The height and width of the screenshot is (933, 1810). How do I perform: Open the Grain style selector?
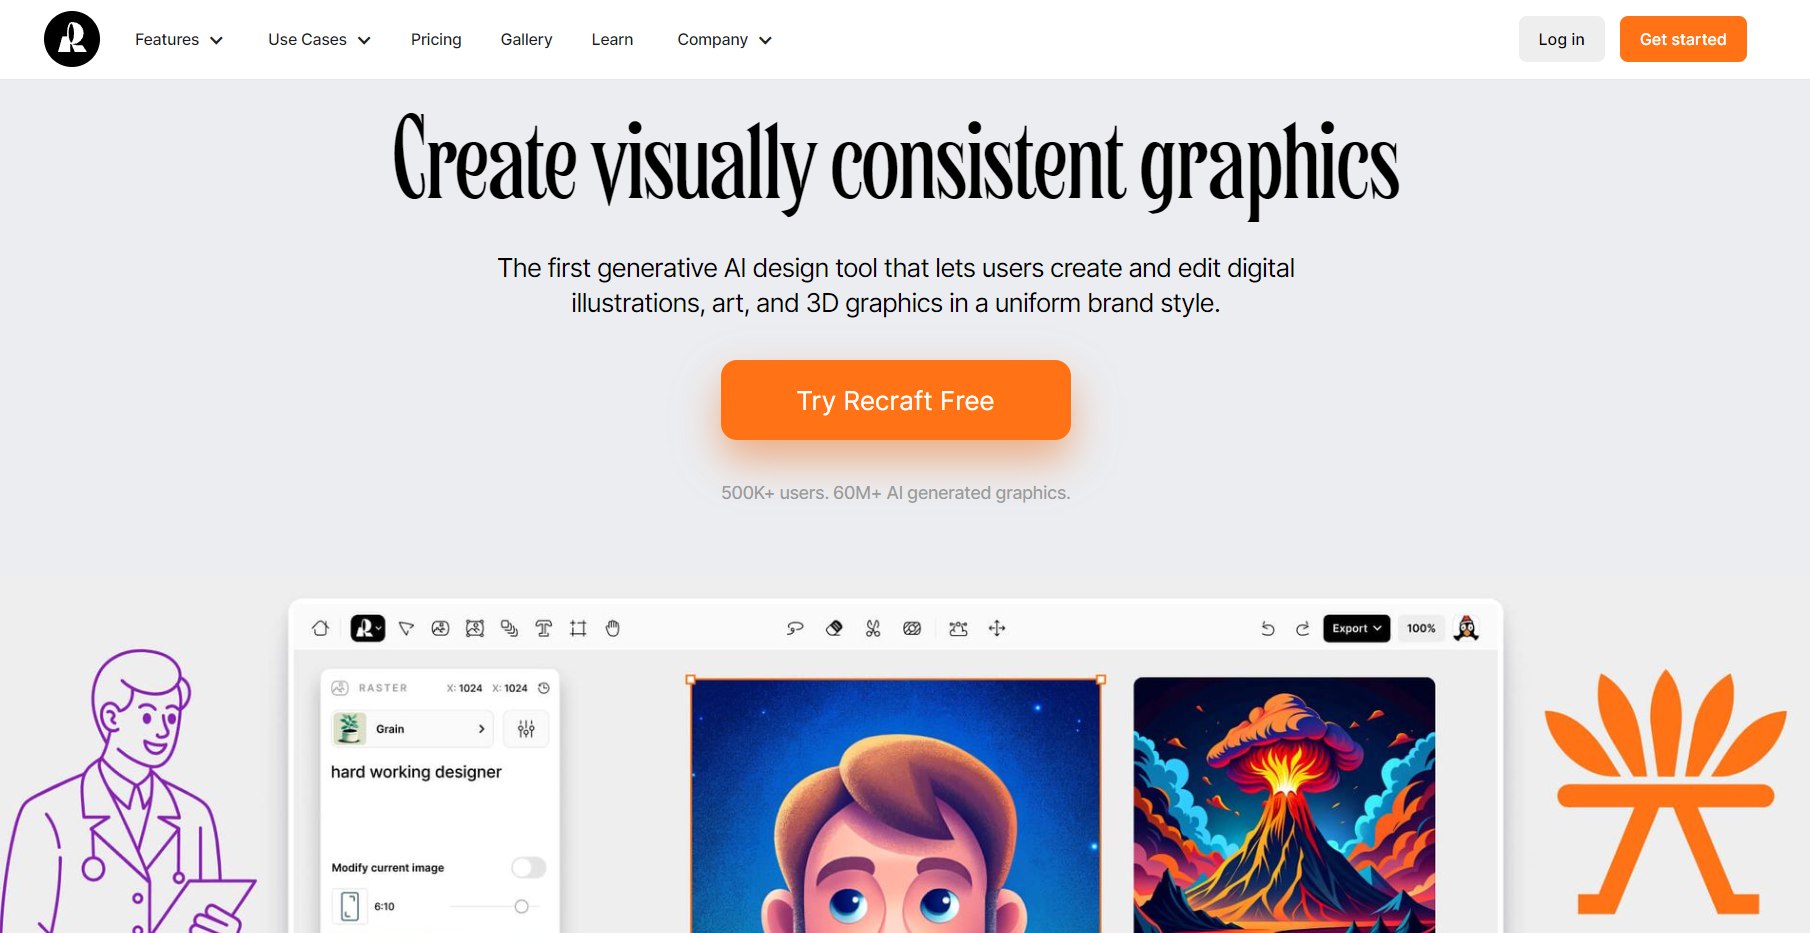pos(412,729)
